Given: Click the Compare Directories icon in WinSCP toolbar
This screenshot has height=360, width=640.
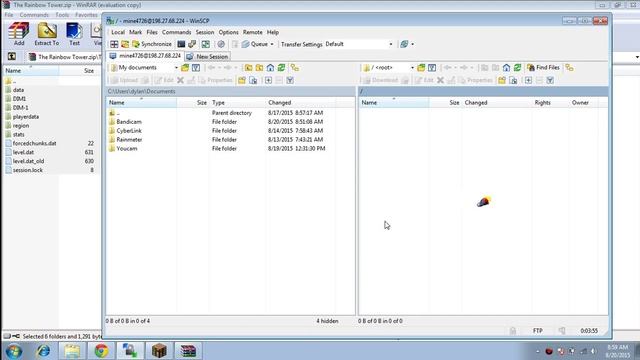Looking at the screenshot, I should click(x=114, y=44).
